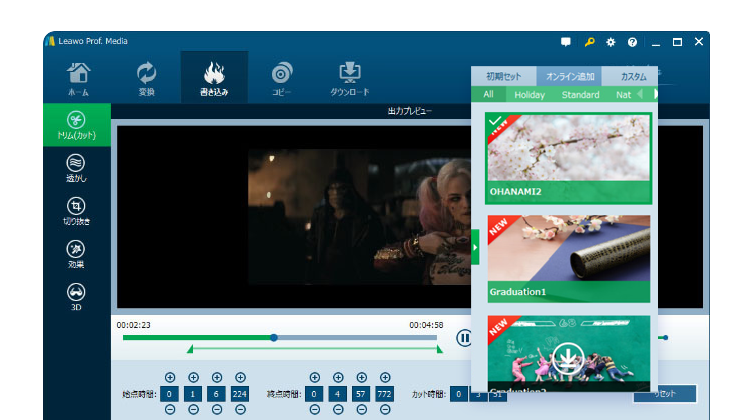Increase start time hours value
Viewport: 744px width, 420px height.
(x=170, y=377)
